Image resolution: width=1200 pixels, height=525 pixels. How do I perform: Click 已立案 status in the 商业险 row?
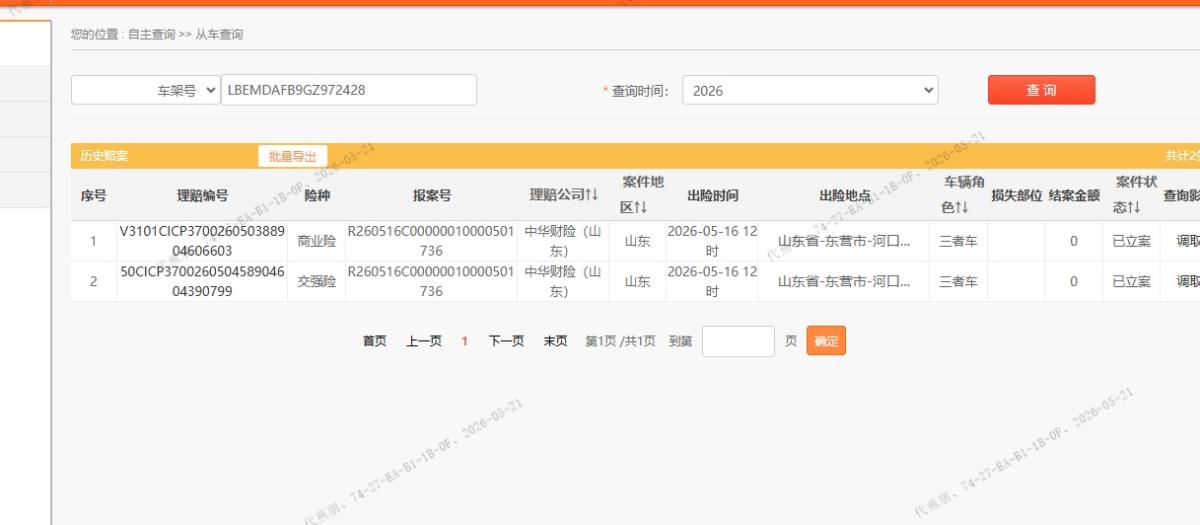1132,241
